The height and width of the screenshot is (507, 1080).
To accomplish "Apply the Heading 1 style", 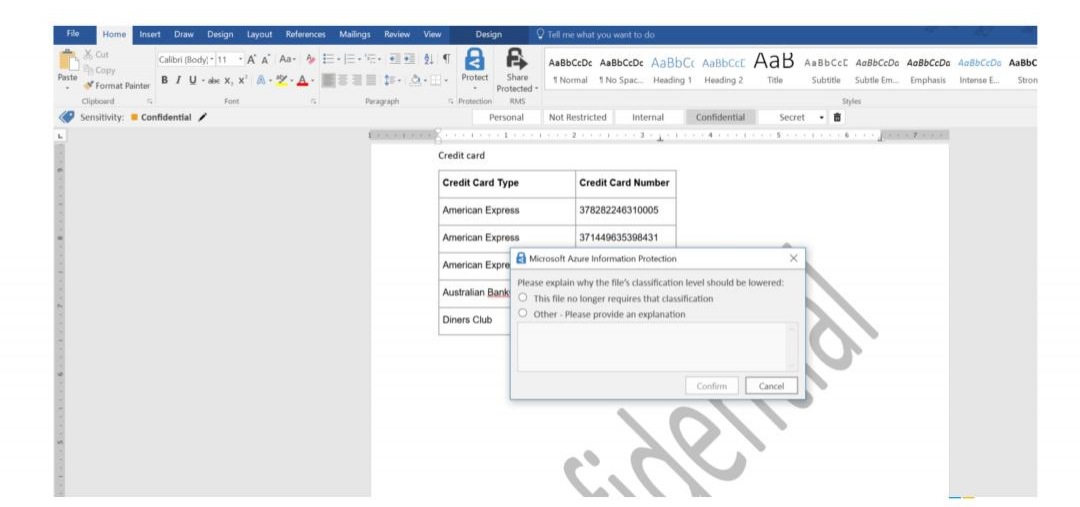I will click(672, 70).
